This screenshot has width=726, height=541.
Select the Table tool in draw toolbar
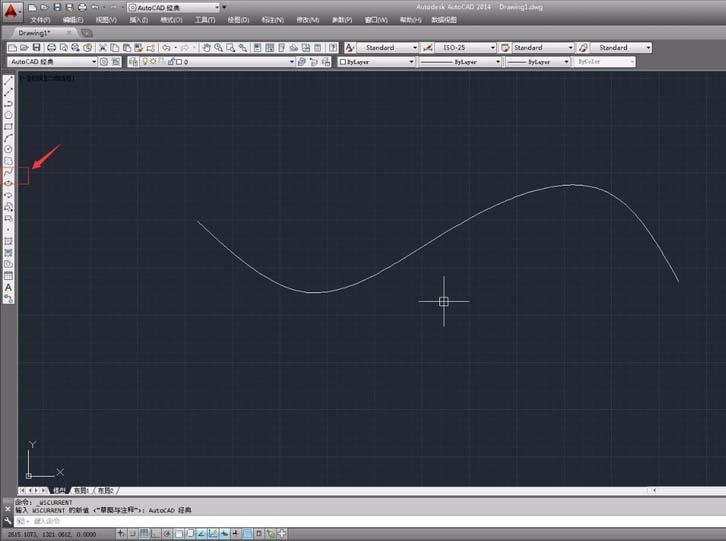8,276
